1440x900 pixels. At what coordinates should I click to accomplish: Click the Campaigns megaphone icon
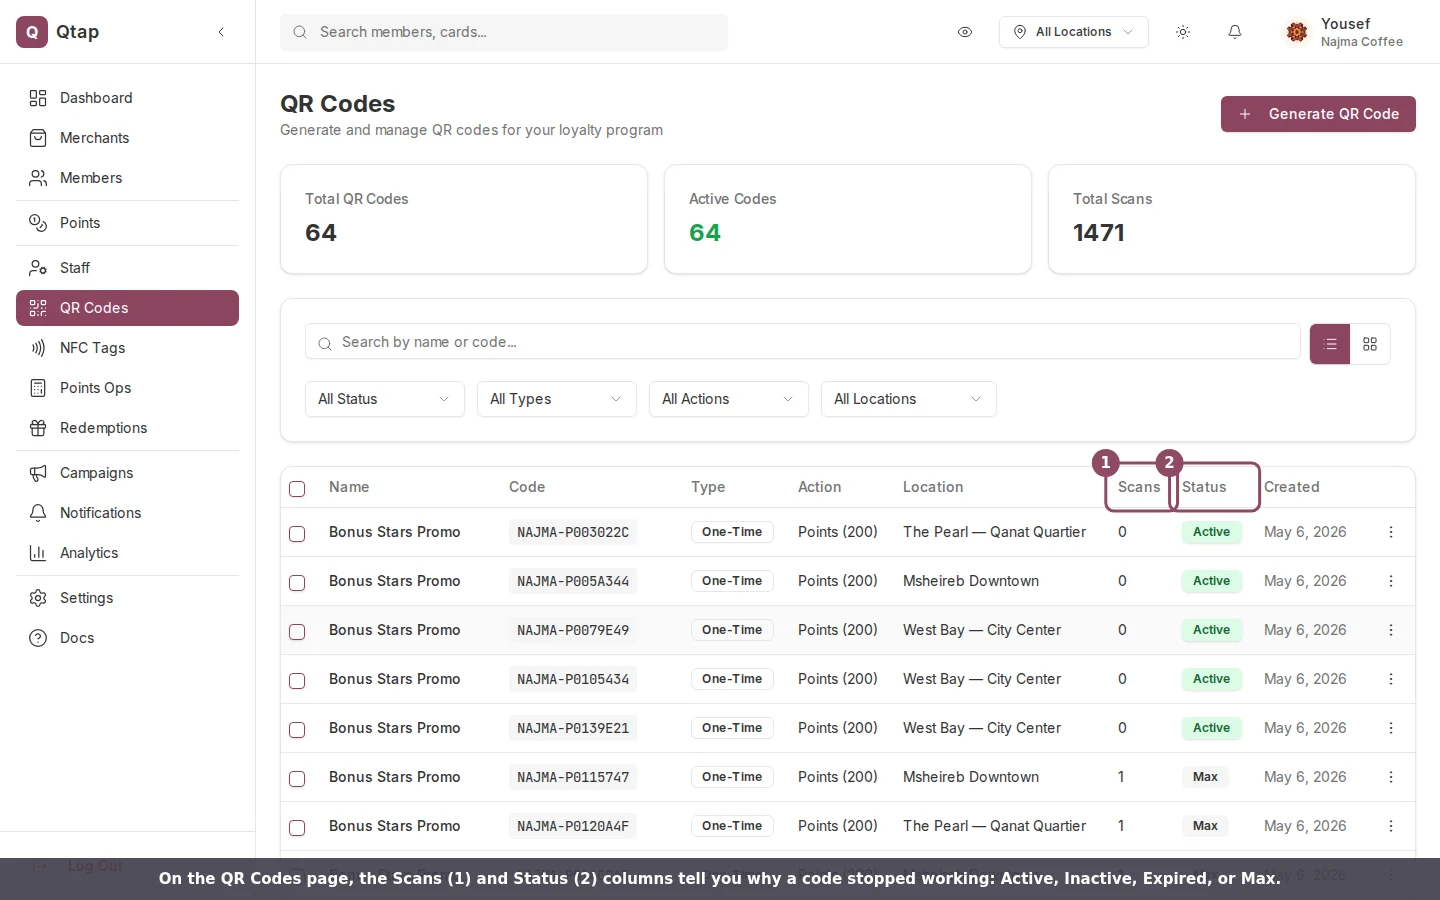[x=38, y=473]
